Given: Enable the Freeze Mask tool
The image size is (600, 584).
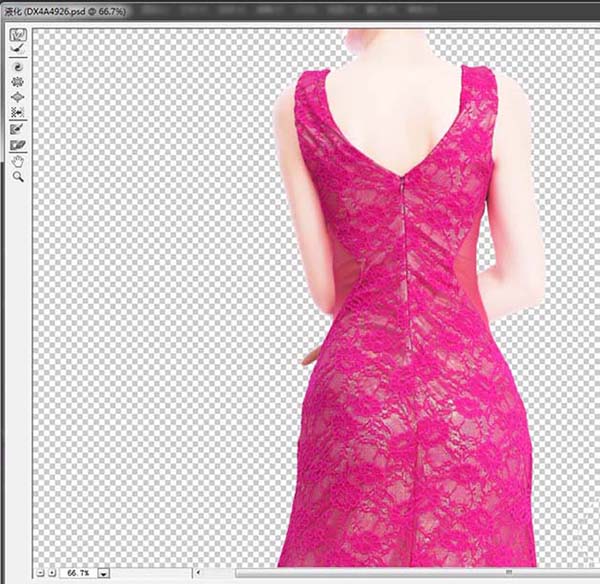Looking at the screenshot, I should click(17, 129).
